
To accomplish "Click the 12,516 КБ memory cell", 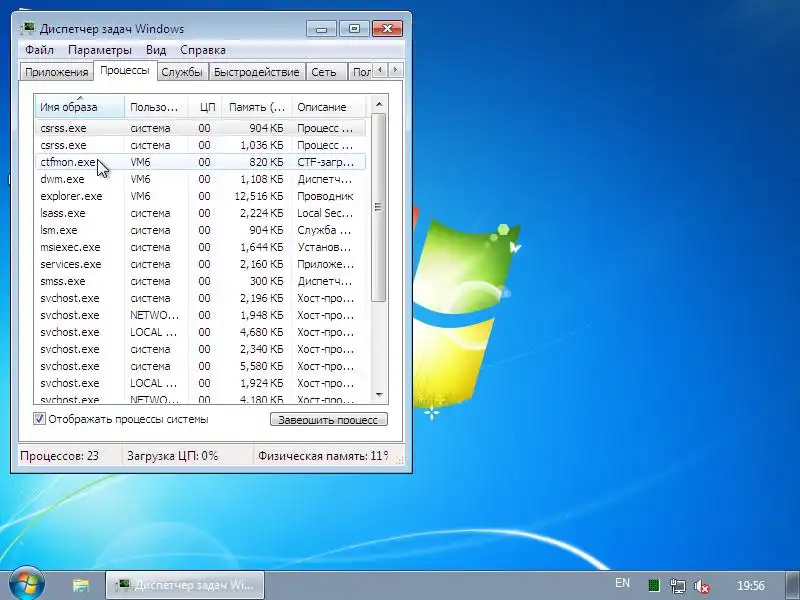I will tap(259, 196).
